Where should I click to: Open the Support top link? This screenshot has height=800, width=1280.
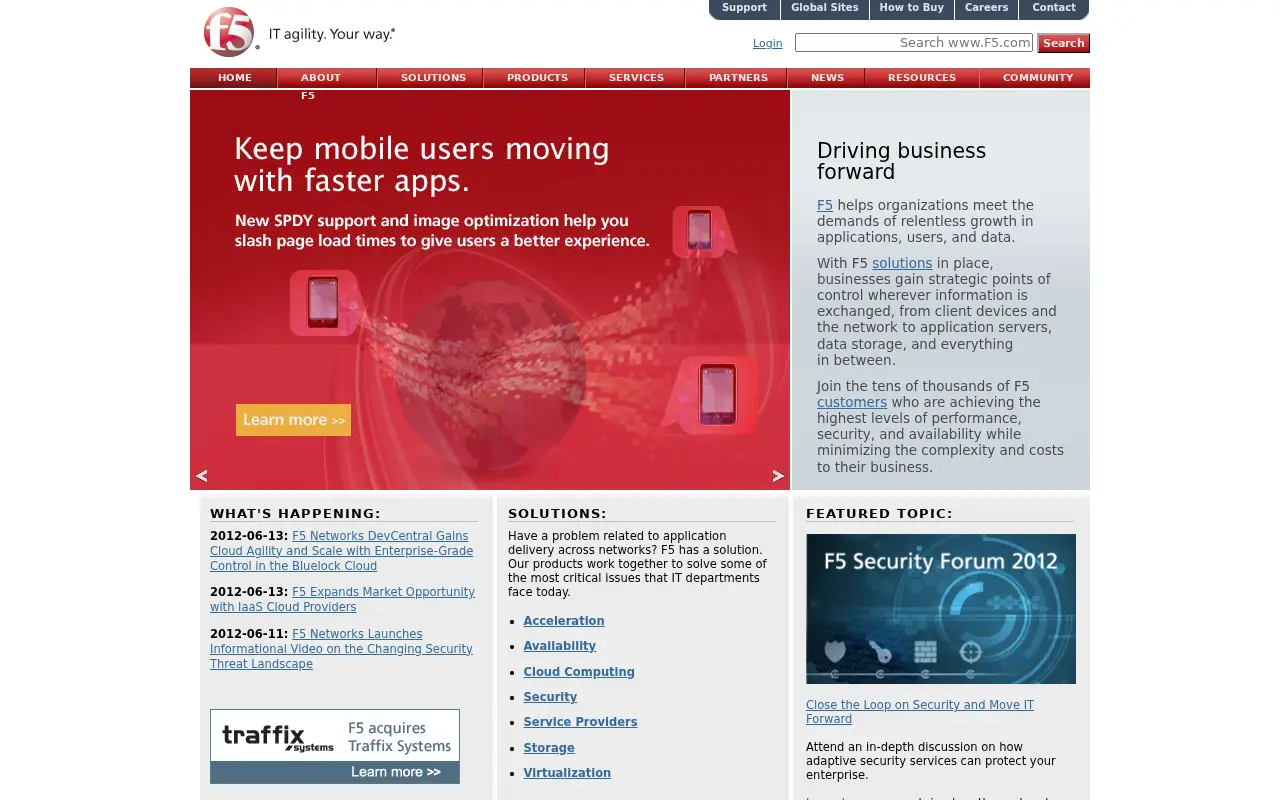tap(744, 8)
